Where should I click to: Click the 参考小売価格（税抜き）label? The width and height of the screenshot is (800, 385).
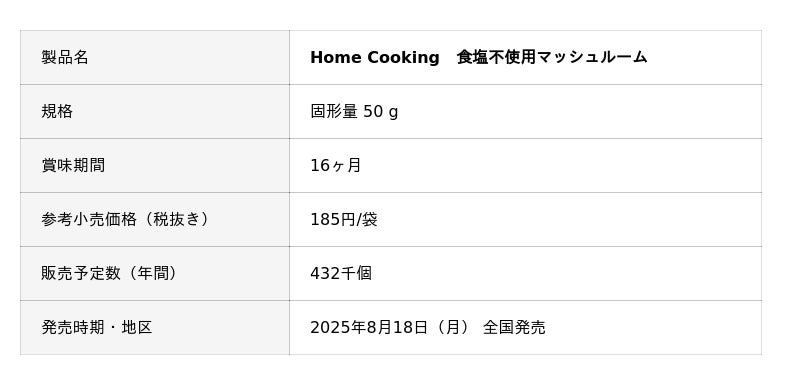126,219
